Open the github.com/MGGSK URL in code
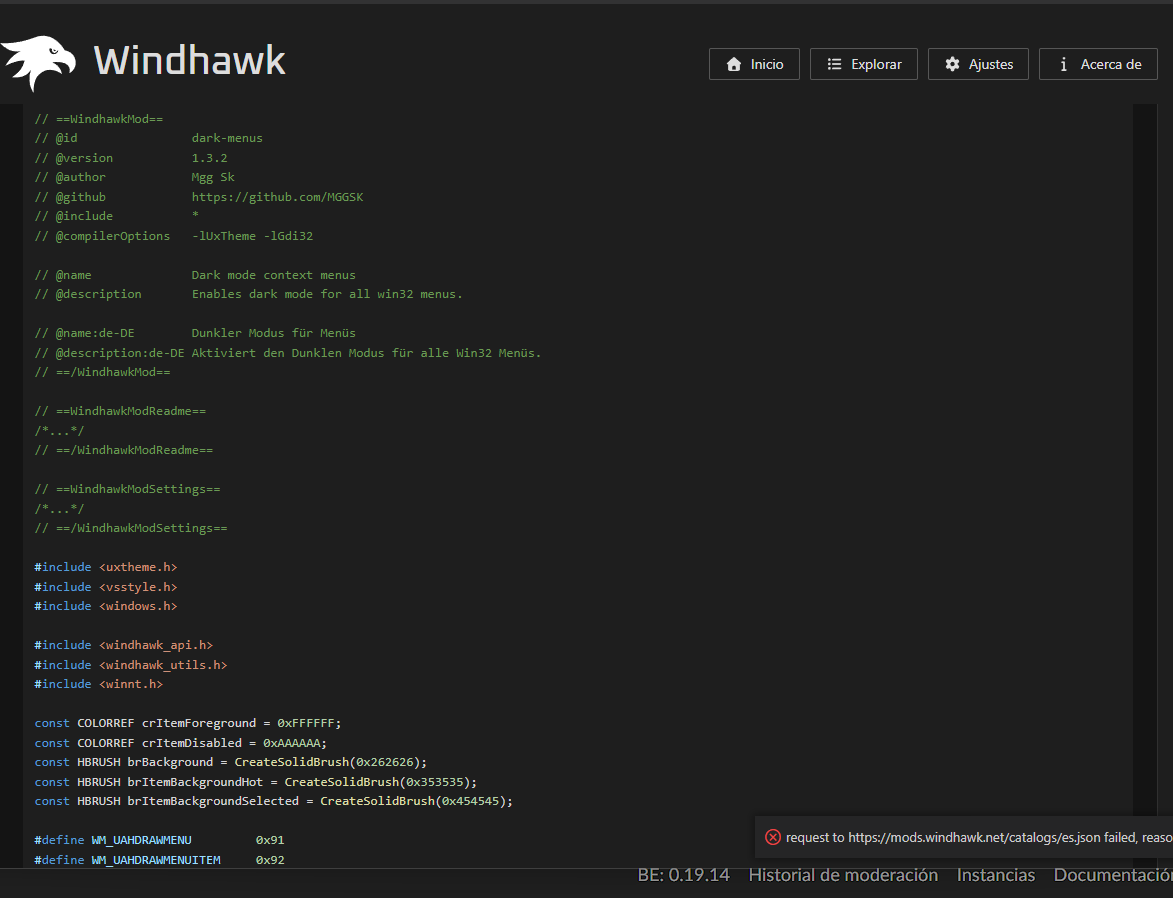 click(x=277, y=197)
